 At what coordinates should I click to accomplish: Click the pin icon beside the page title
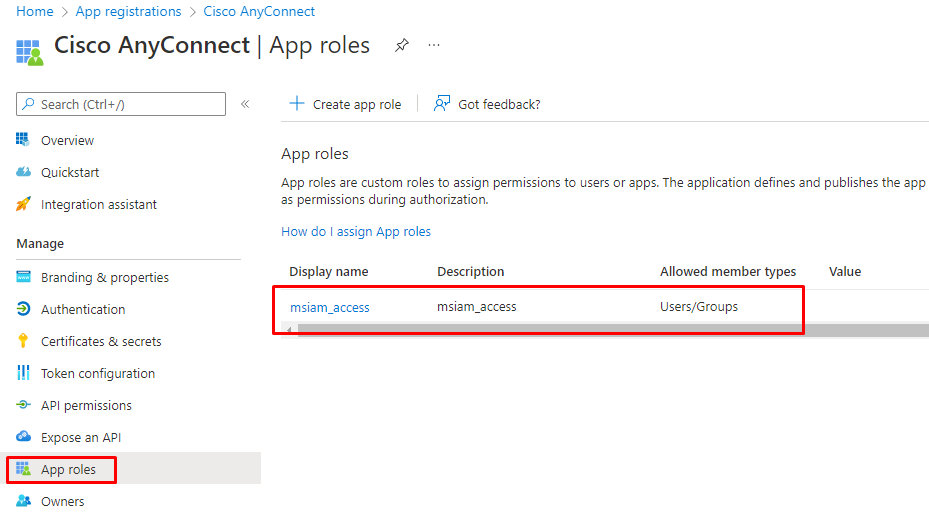[402, 46]
